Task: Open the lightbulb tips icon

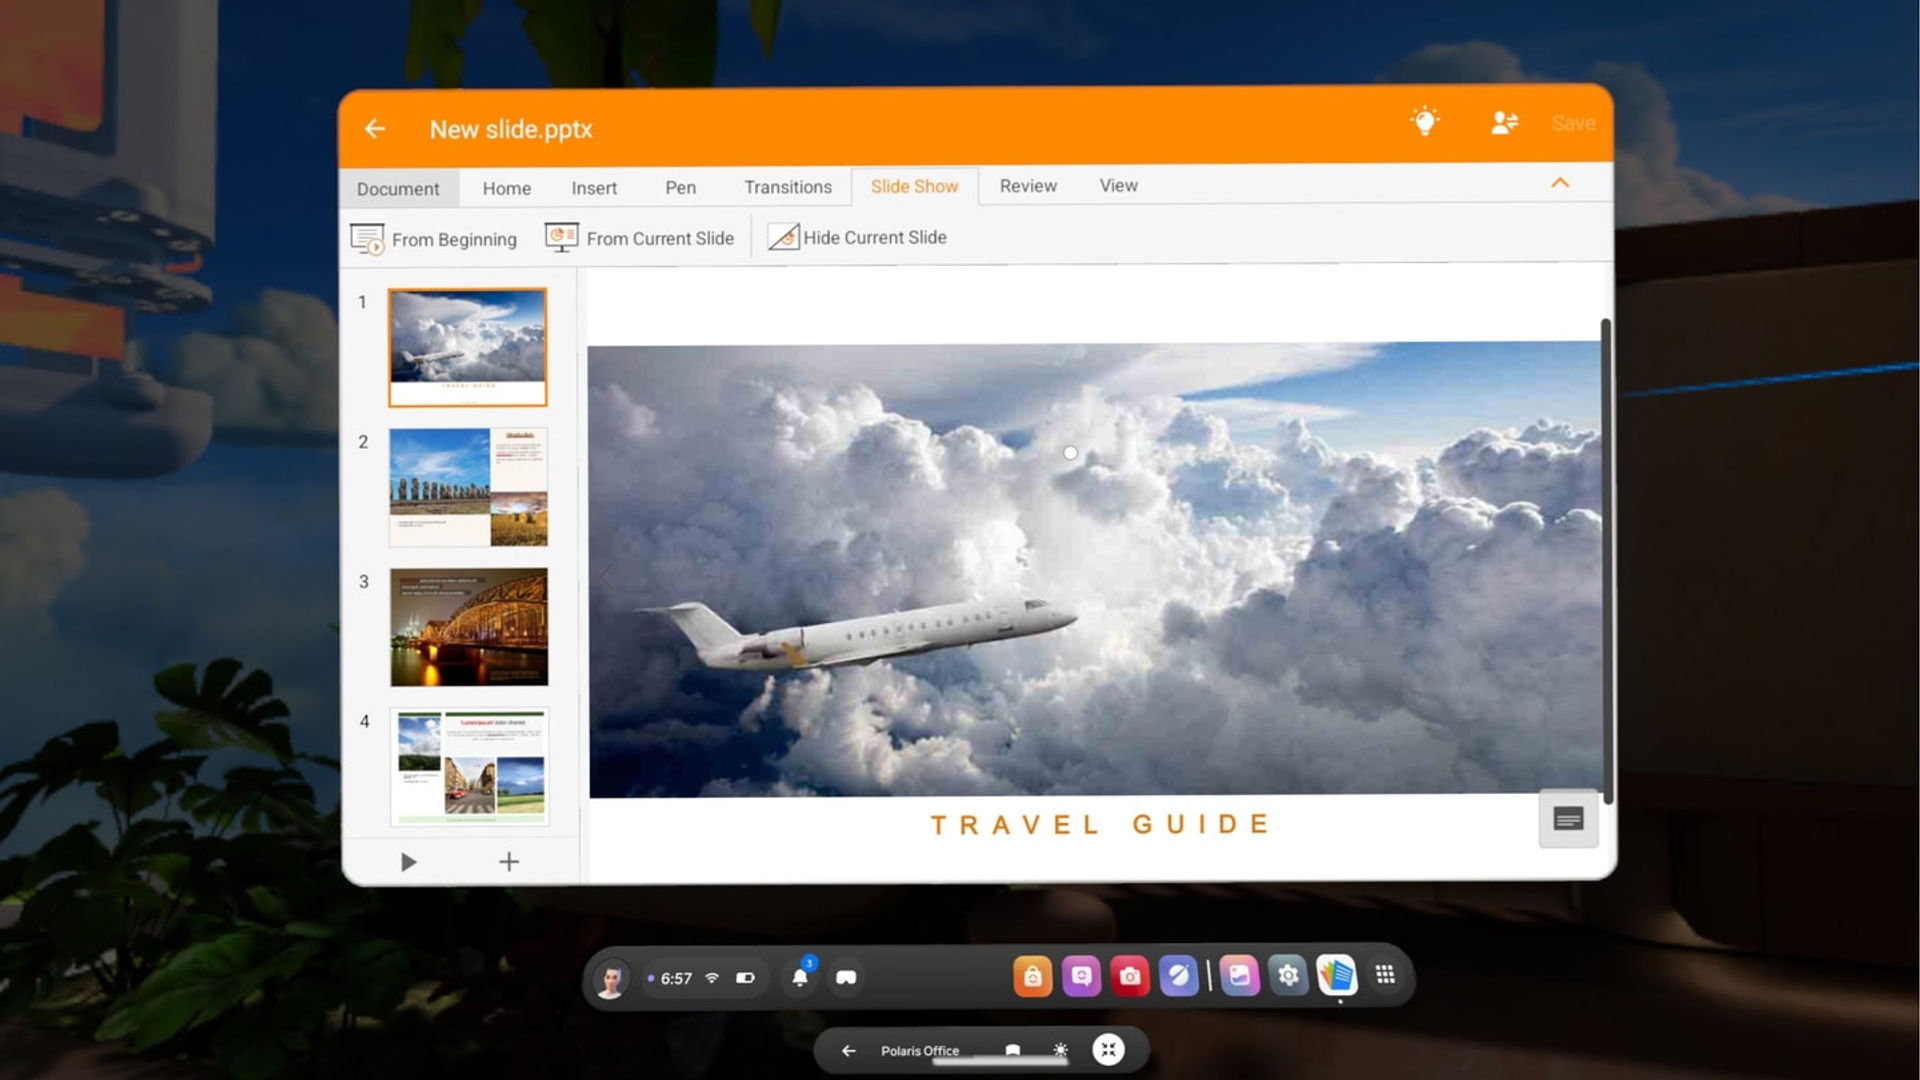Action: tap(1424, 122)
